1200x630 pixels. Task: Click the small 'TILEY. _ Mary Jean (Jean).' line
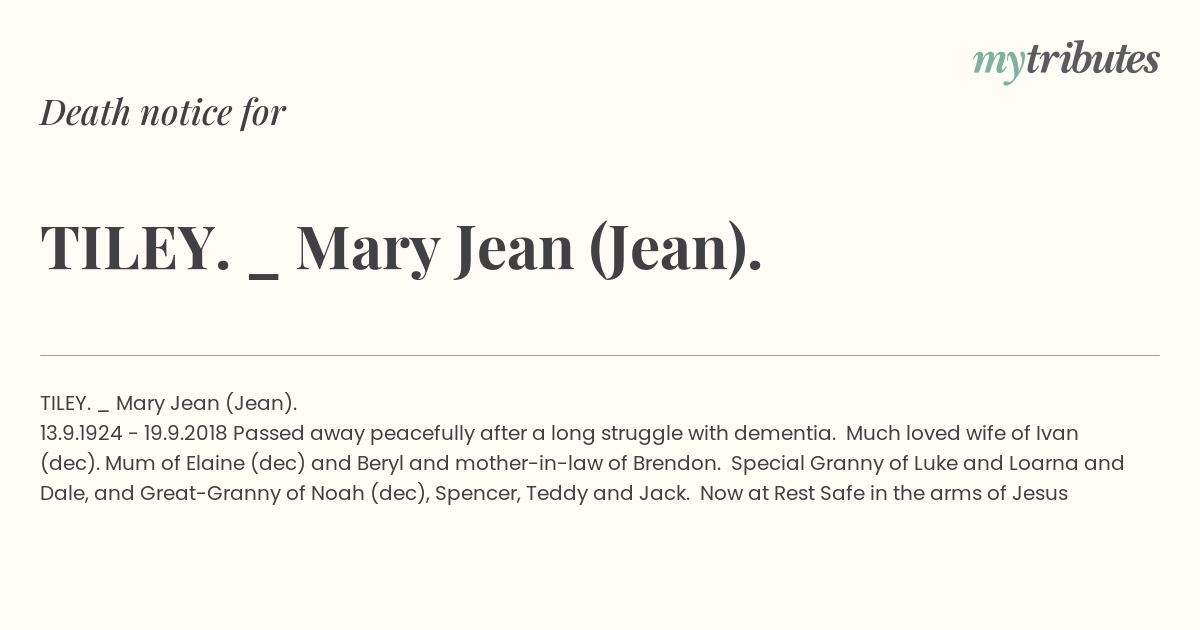pos(169,404)
